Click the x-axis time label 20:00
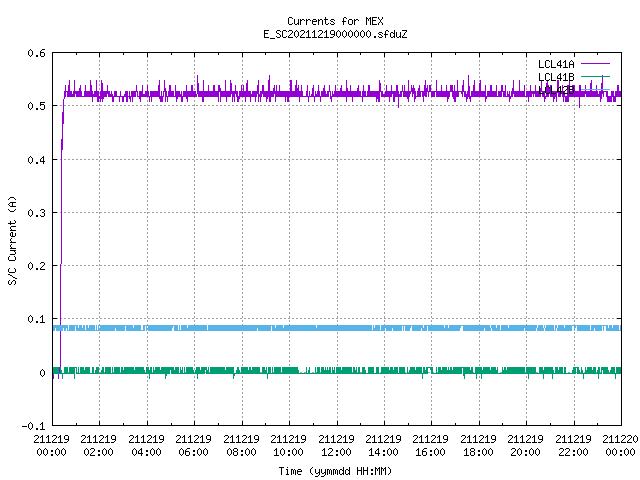 (x=525, y=452)
